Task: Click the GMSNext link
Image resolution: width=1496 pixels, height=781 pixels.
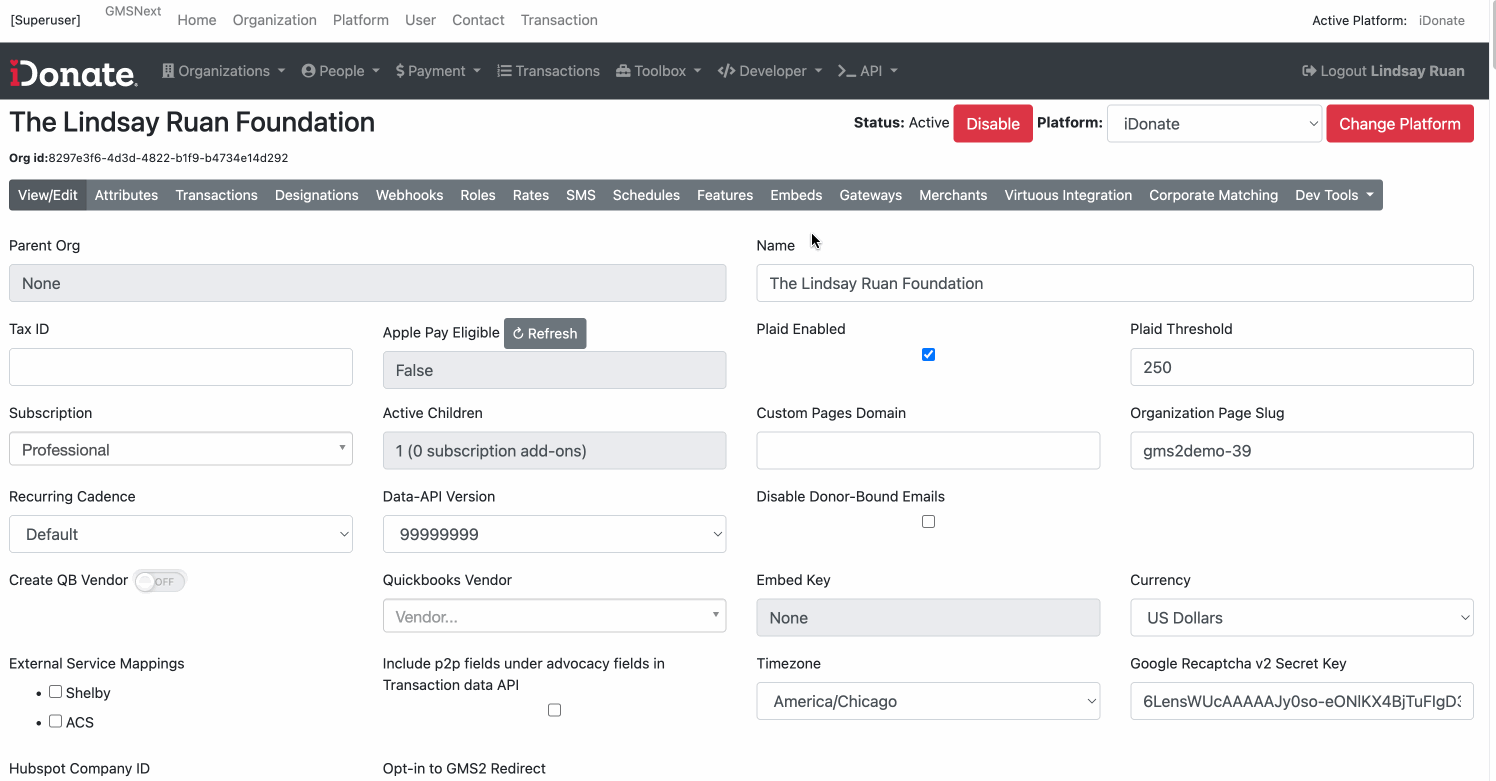Action: [133, 11]
